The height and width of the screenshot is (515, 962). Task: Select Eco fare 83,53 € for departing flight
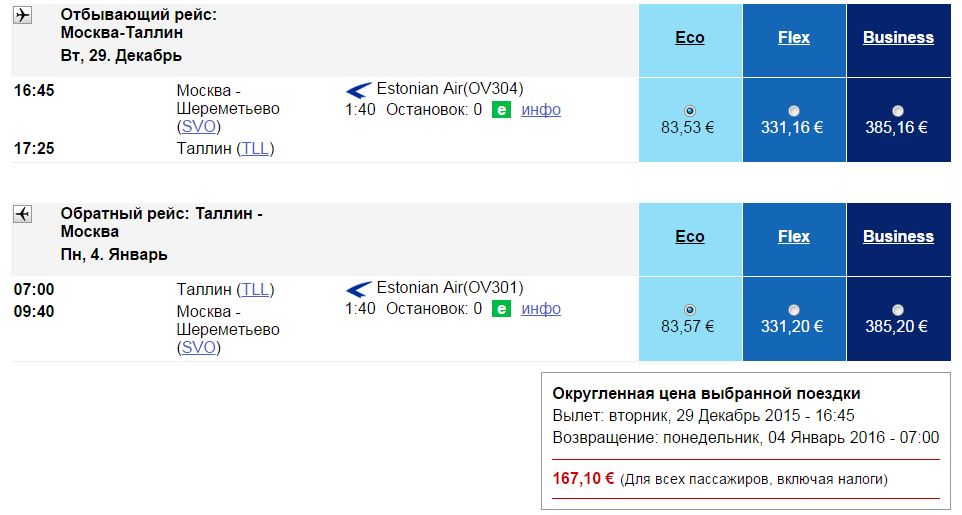(x=690, y=111)
